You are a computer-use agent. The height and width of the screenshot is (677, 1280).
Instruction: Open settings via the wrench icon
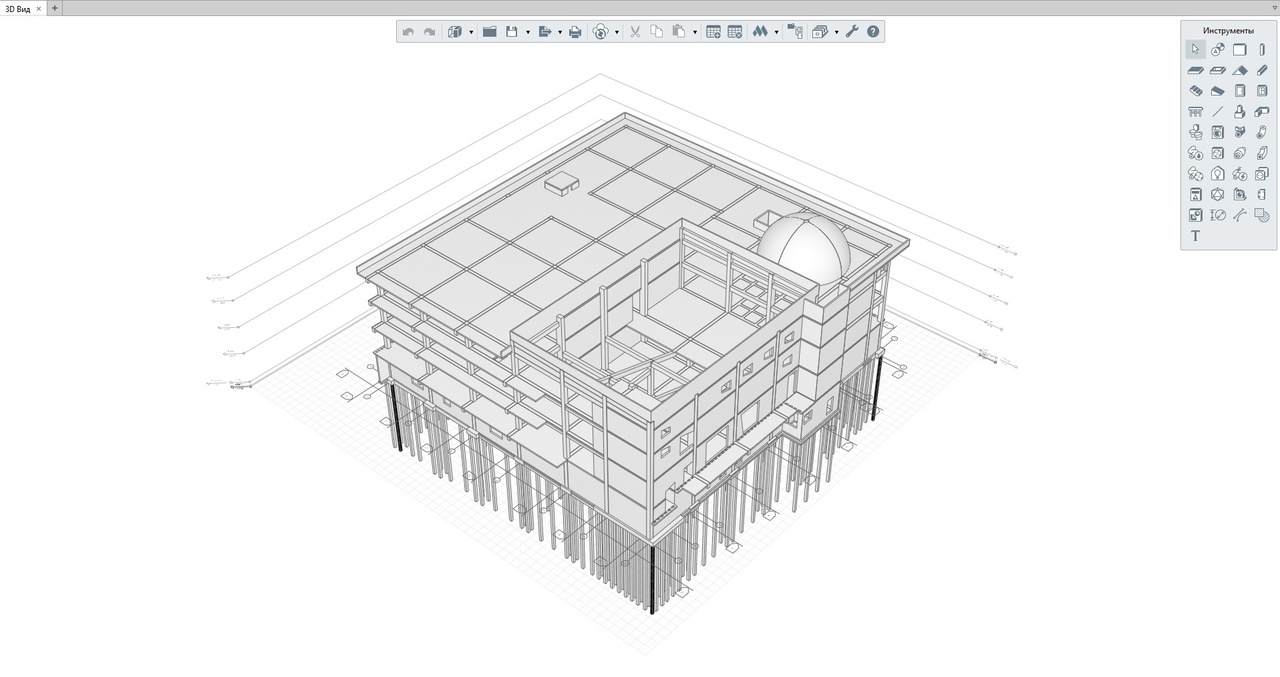852,32
